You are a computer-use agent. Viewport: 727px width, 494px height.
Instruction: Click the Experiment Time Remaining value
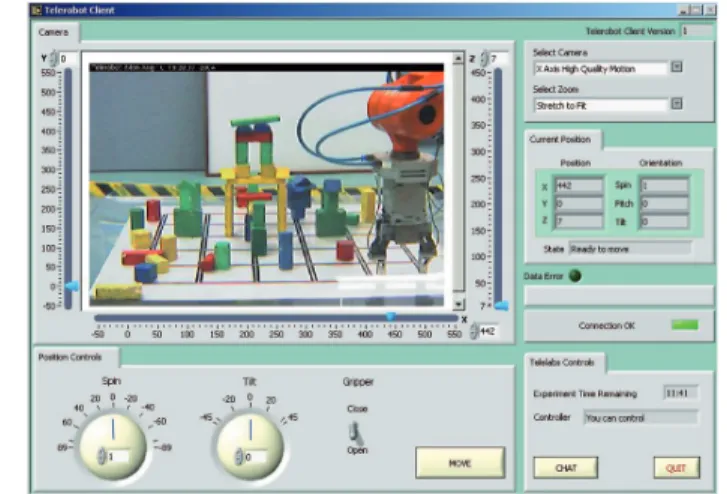(x=680, y=393)
